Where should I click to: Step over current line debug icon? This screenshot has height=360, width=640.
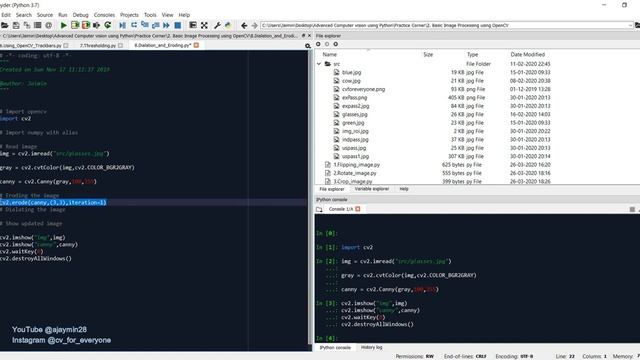coord(133,25)
